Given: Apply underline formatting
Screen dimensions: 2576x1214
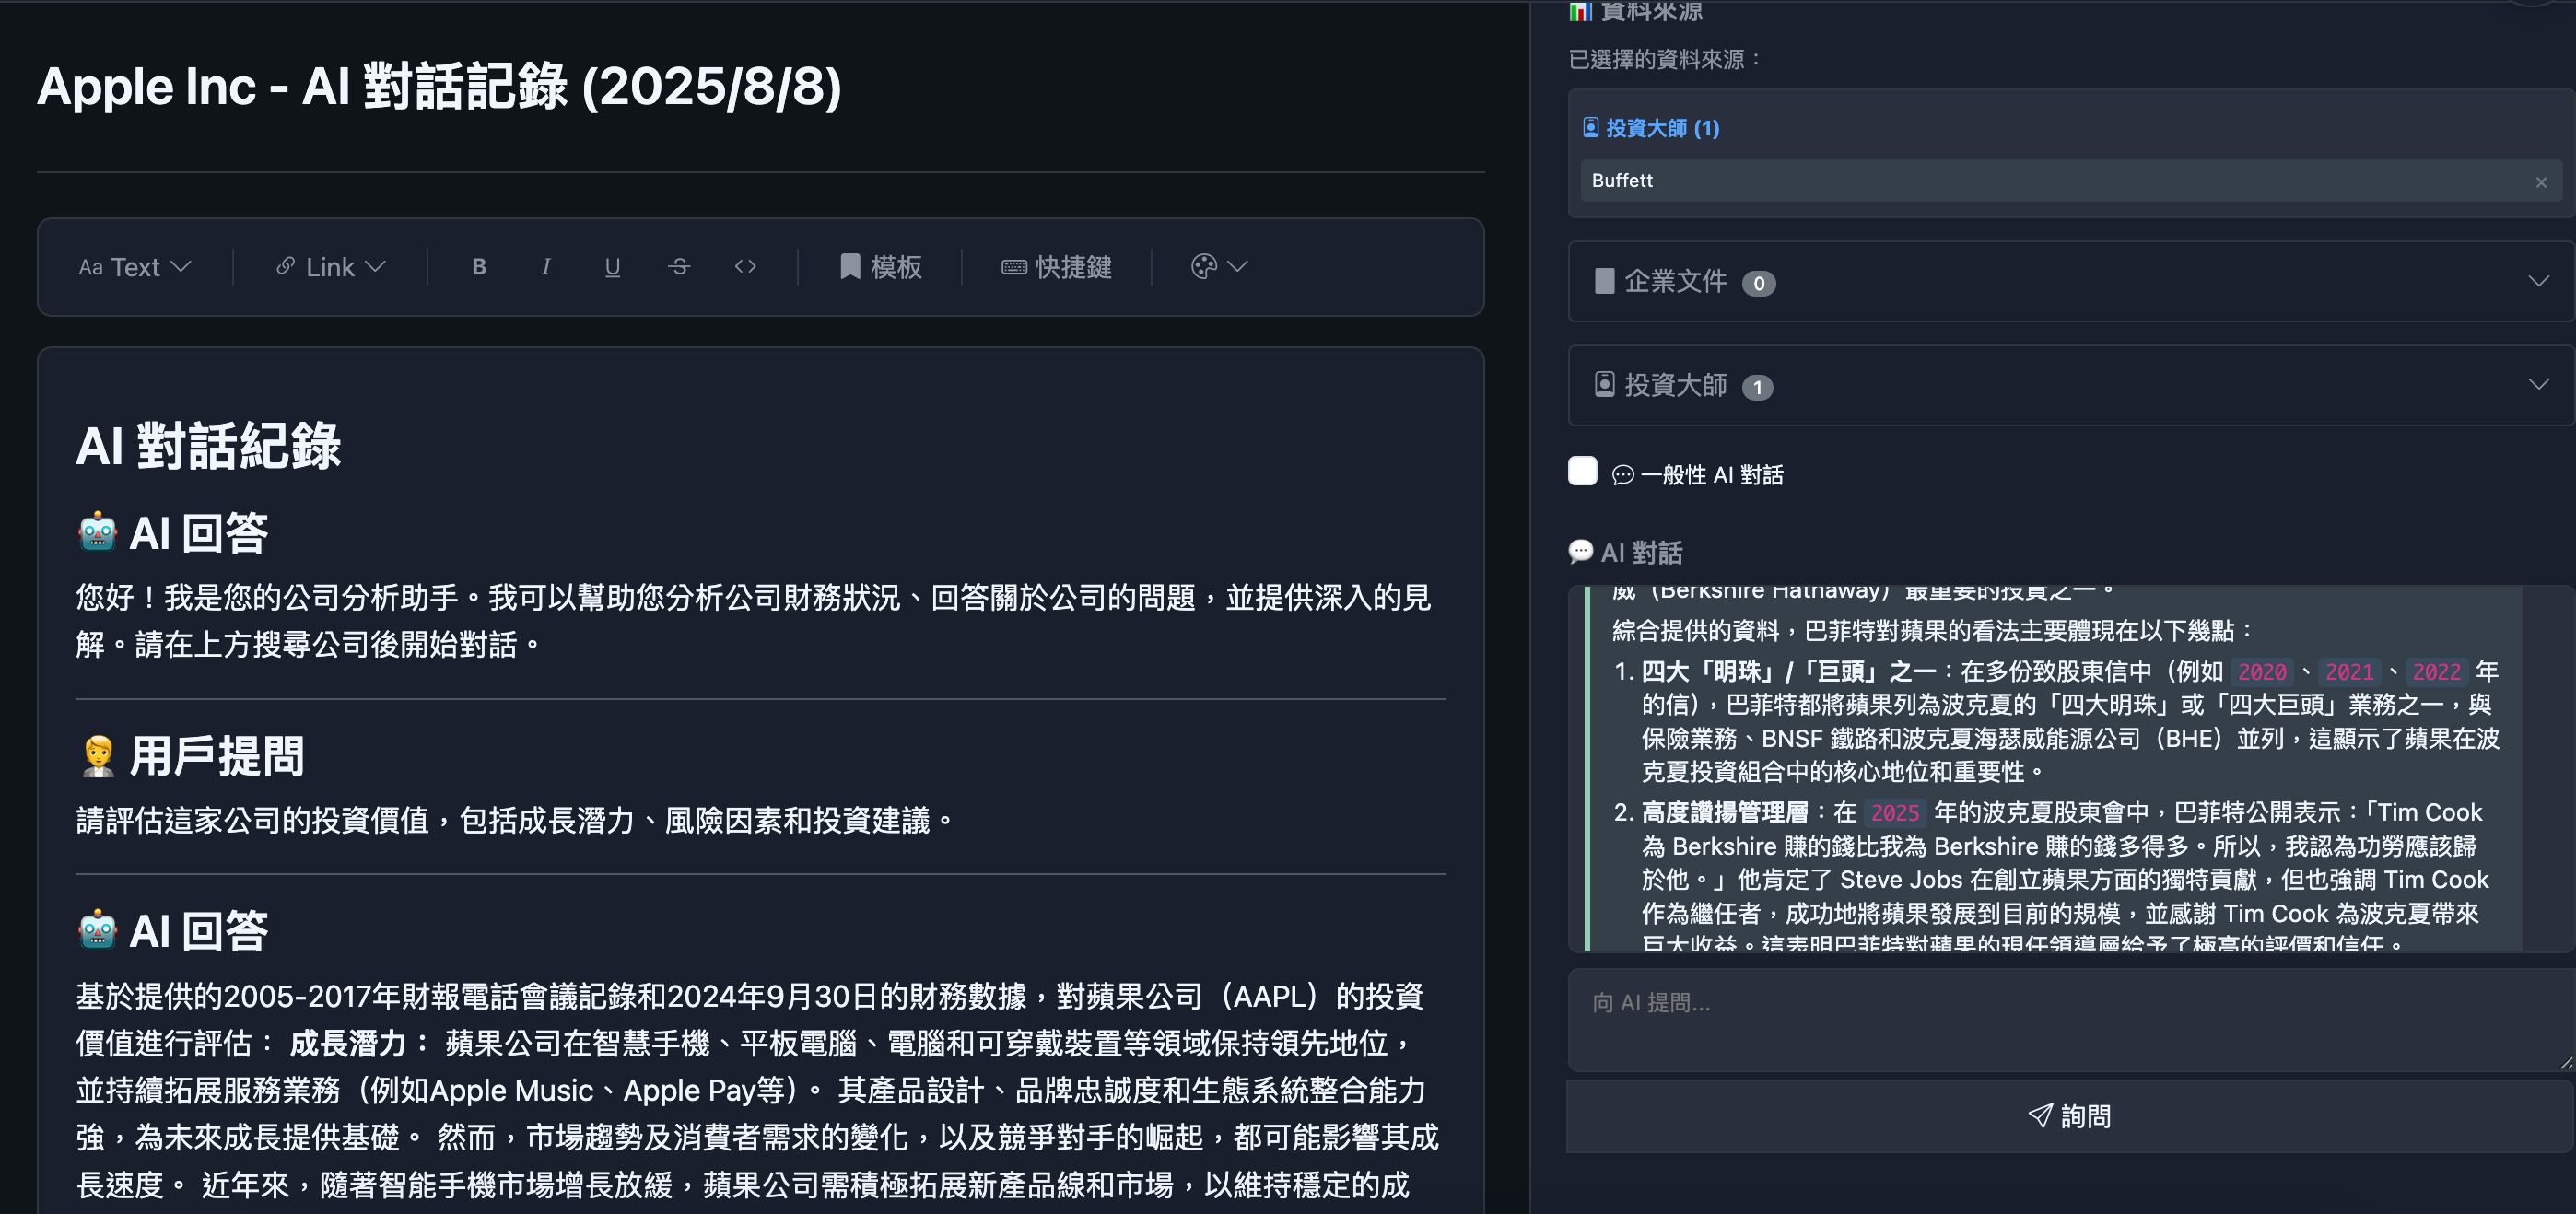Looking at the screenshot, I should click(x=612, y=267).
